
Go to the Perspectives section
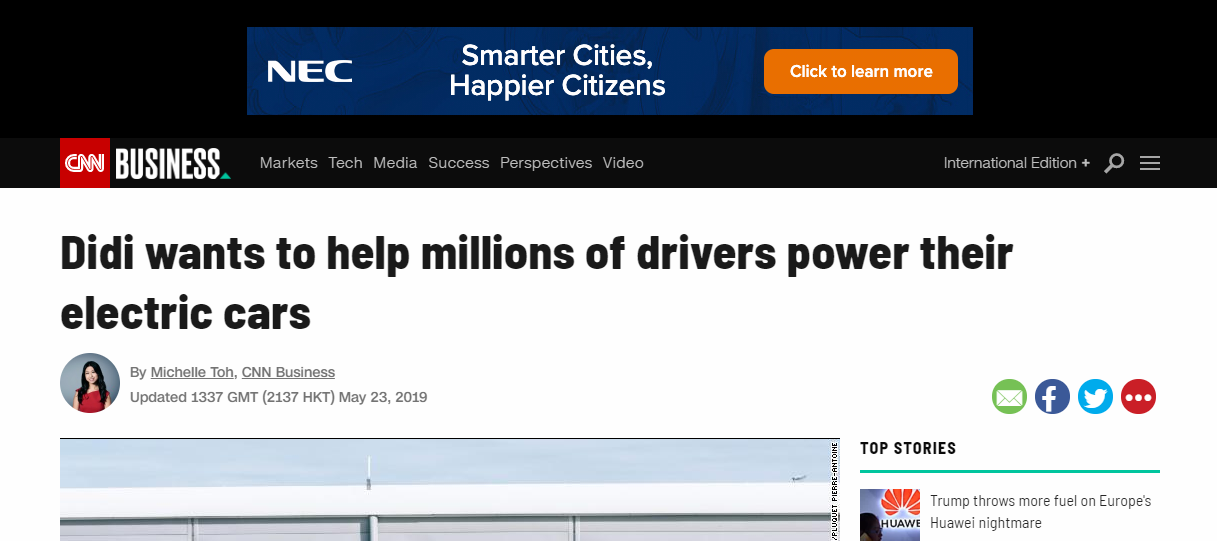(546, 163)
